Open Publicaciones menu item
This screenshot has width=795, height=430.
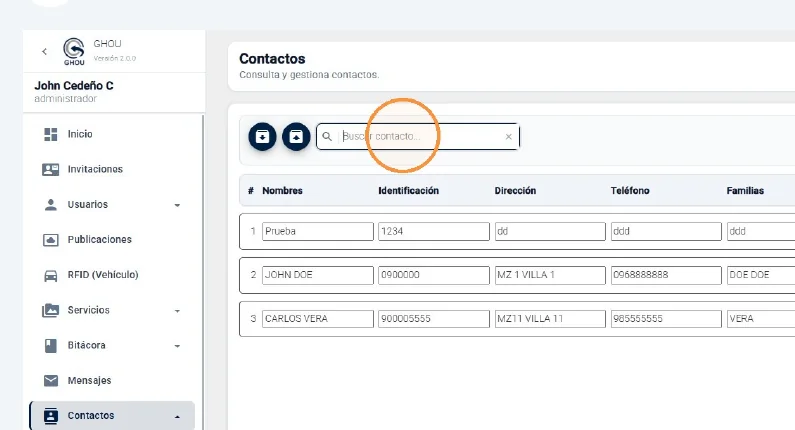pyautogui.click(x=100, y=239)
